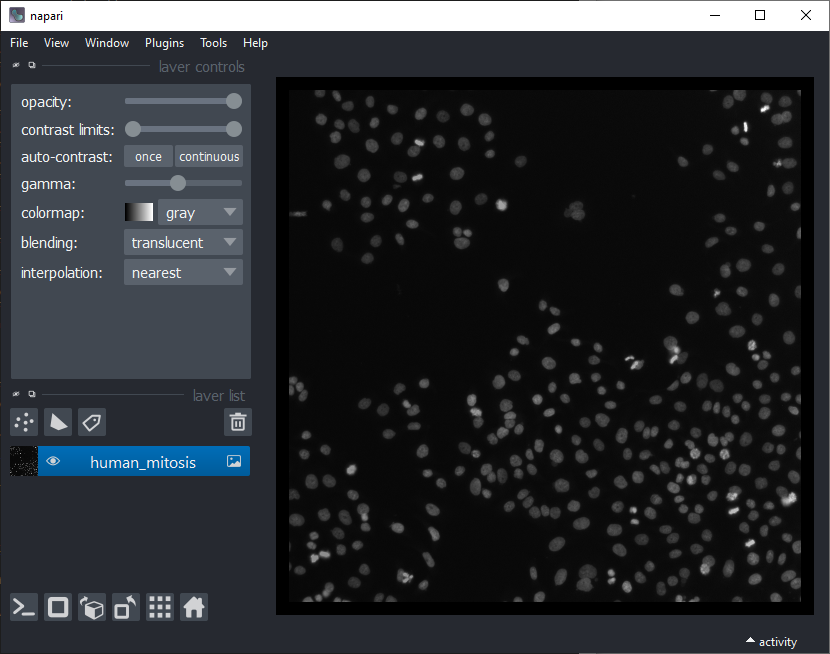
Task: Roll dimensions with cube icon
Action: tap(92, 607)
